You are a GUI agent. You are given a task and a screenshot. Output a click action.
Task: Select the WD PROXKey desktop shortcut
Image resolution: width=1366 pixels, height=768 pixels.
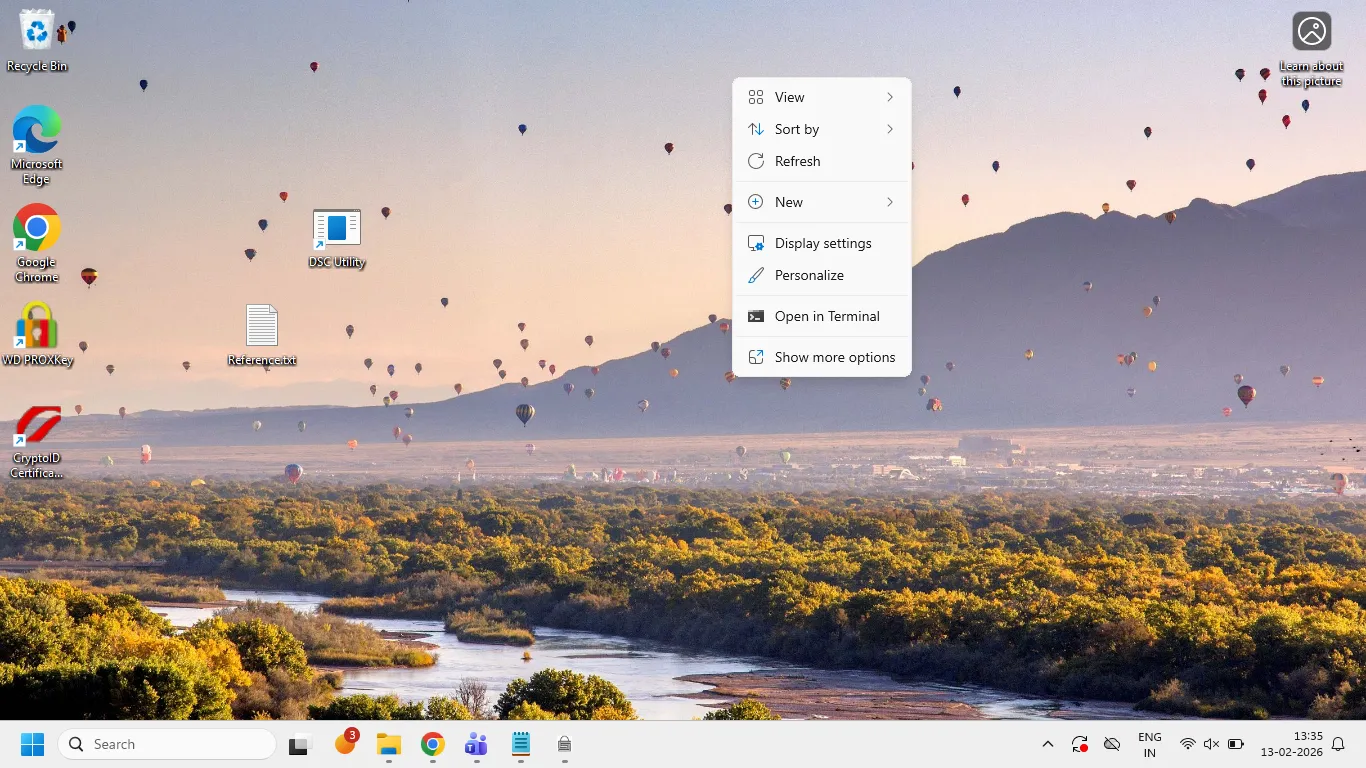point(37,334)
